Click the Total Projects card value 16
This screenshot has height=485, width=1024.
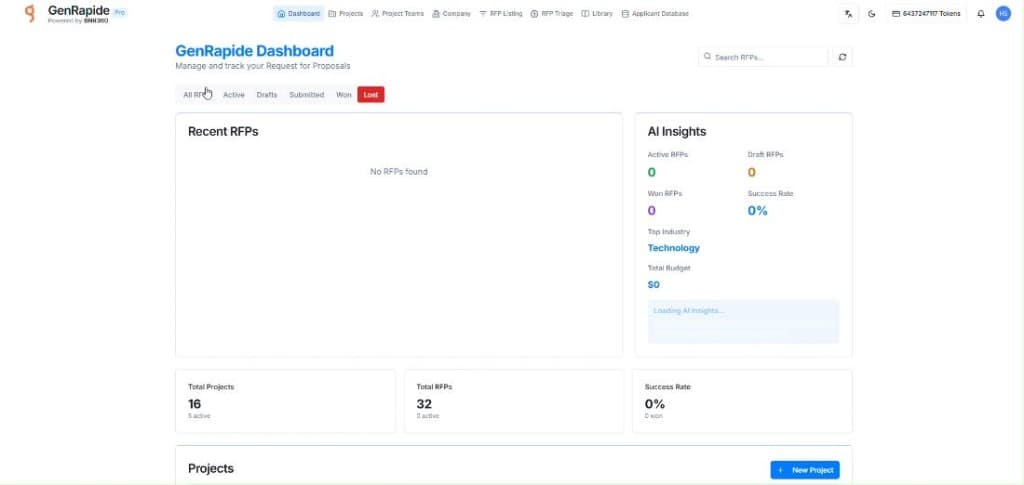[195, 404]
